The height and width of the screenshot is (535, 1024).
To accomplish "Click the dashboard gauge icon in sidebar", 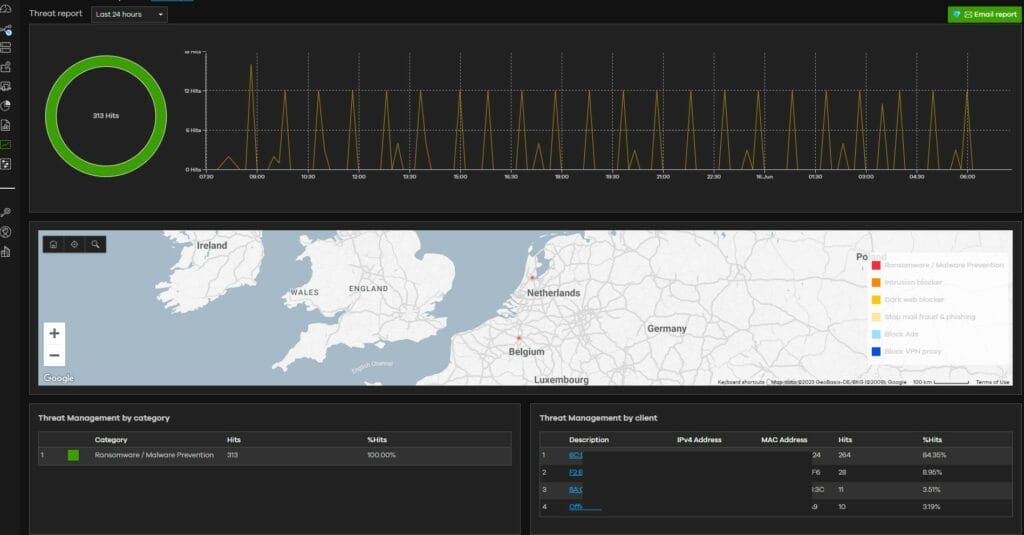I will [x=6, y=10].
